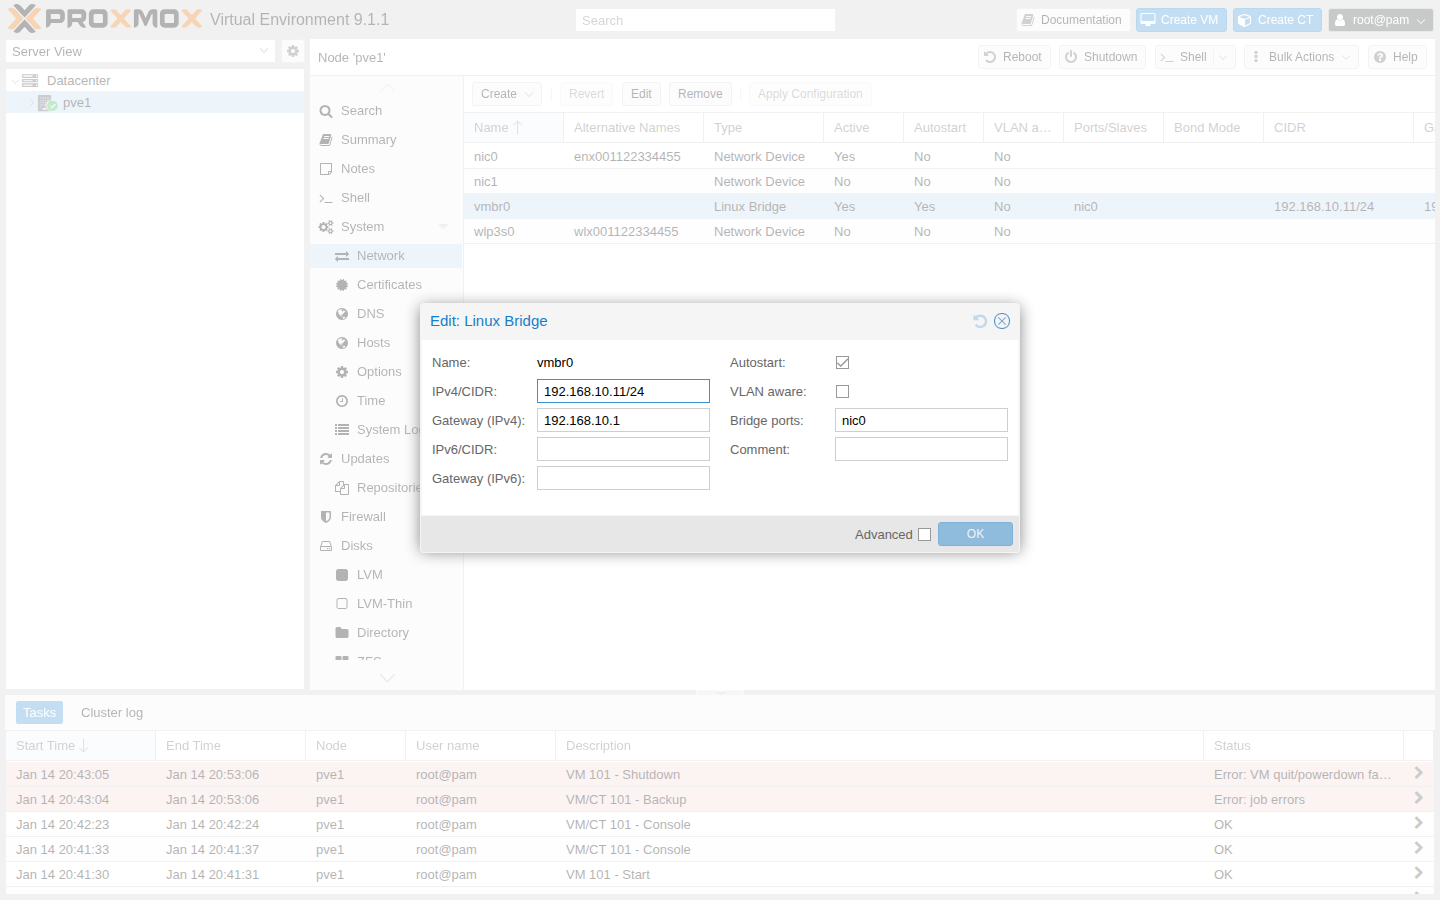
Task: Click the Create VM button
Action: point(1180,20)
